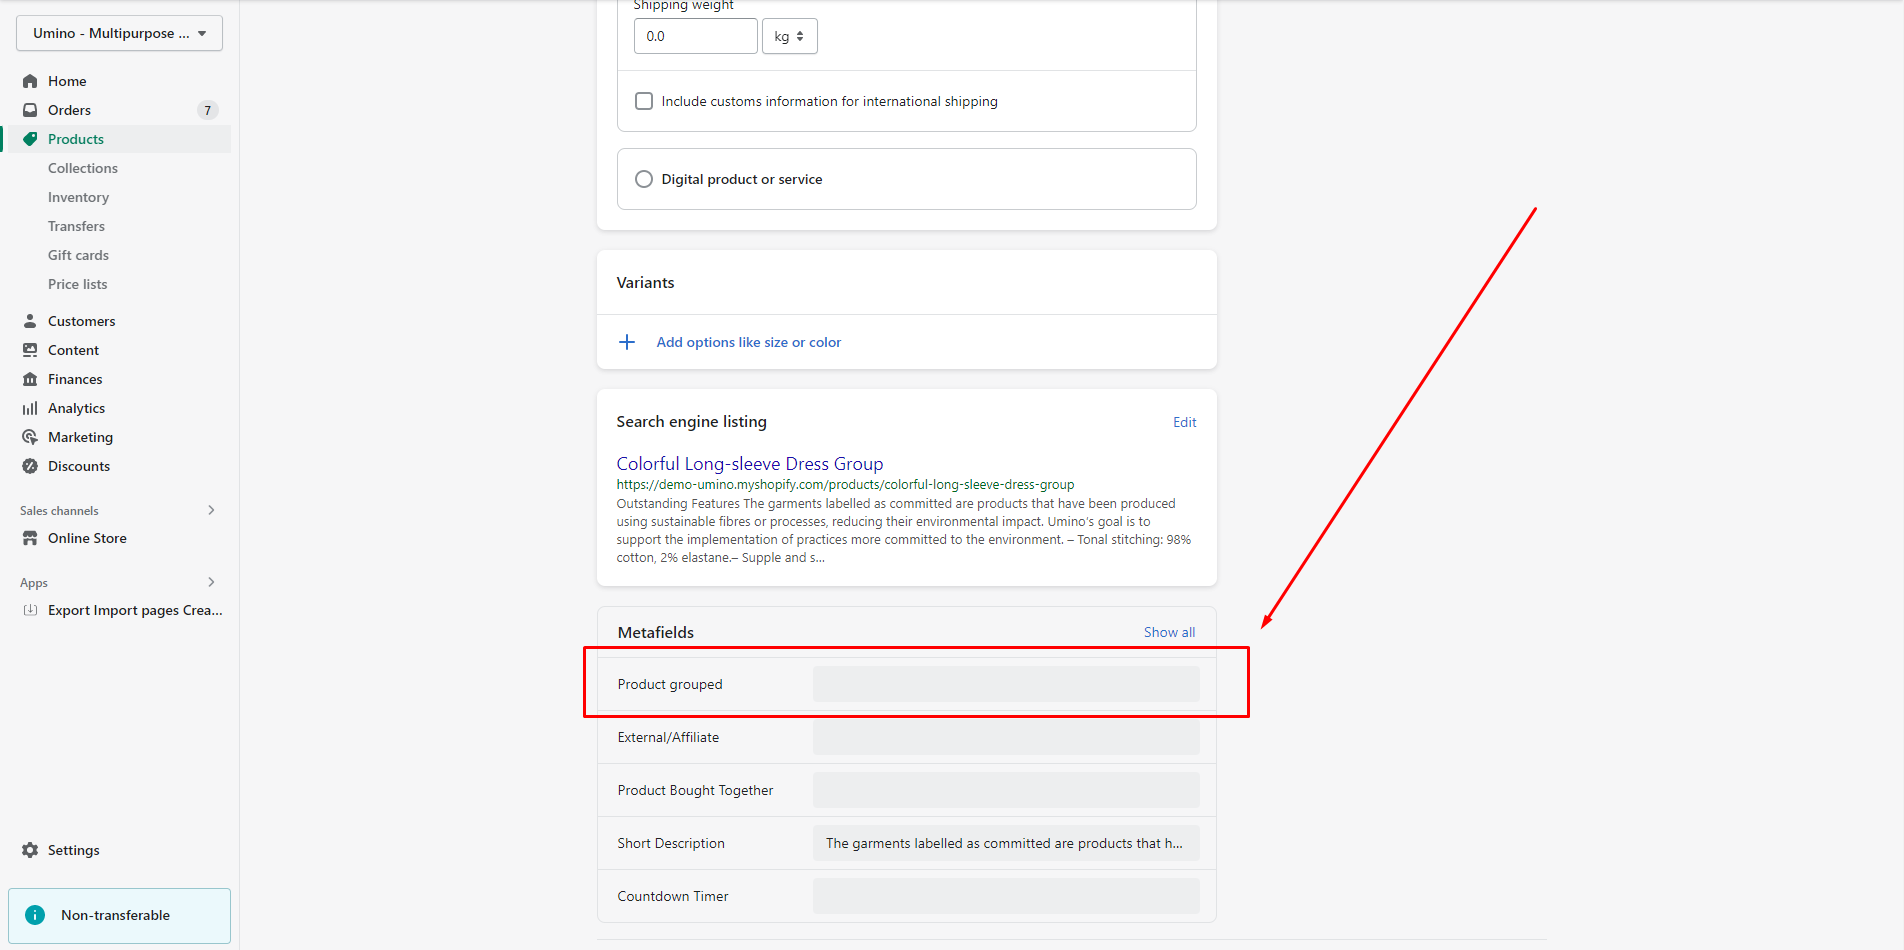Click Show all metafields link
This screenshot has height=950, width=1904.
pos(1169,632)
